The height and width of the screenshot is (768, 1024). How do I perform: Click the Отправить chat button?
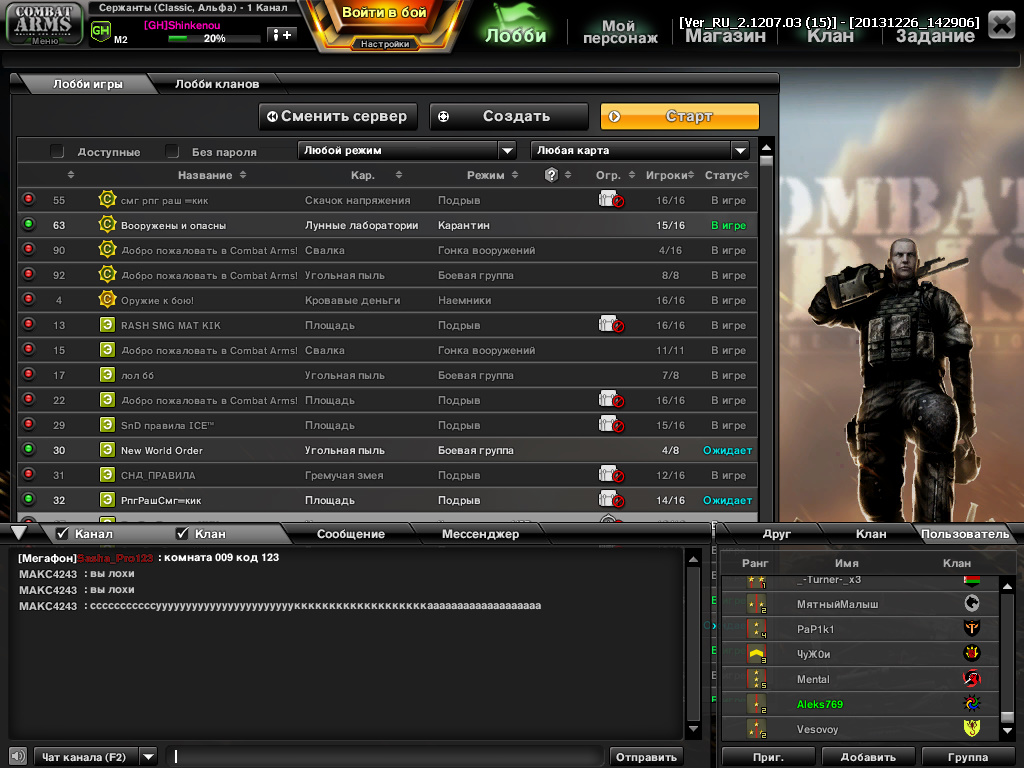pyautogui.click(x=646, y=757)
